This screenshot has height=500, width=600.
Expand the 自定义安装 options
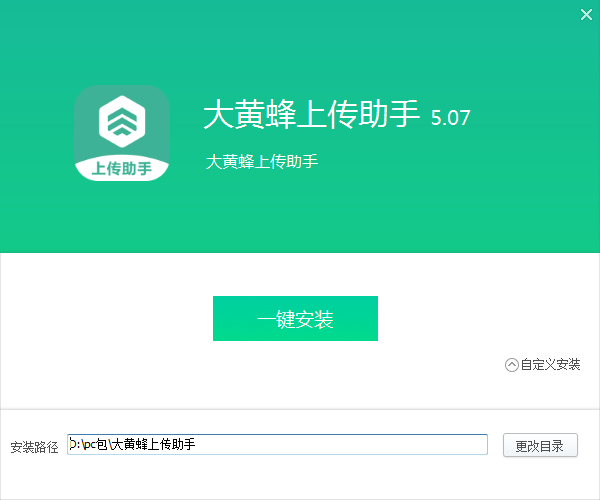click(543, 365)
